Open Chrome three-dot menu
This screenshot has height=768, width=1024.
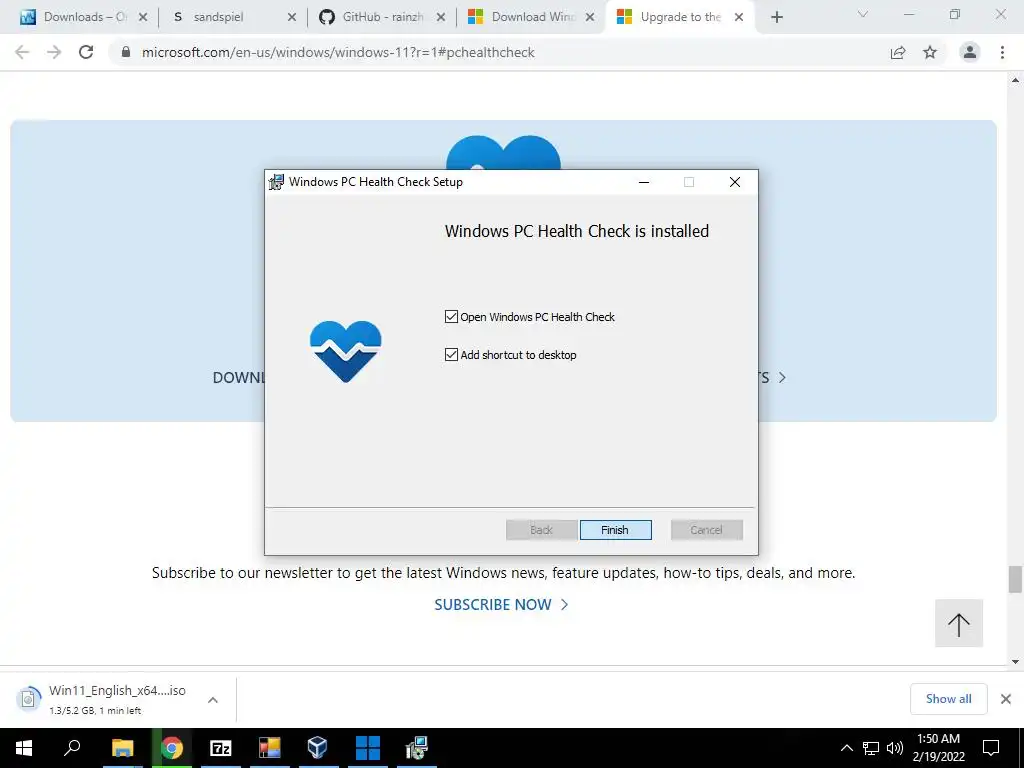click(x=1002, y=52)
